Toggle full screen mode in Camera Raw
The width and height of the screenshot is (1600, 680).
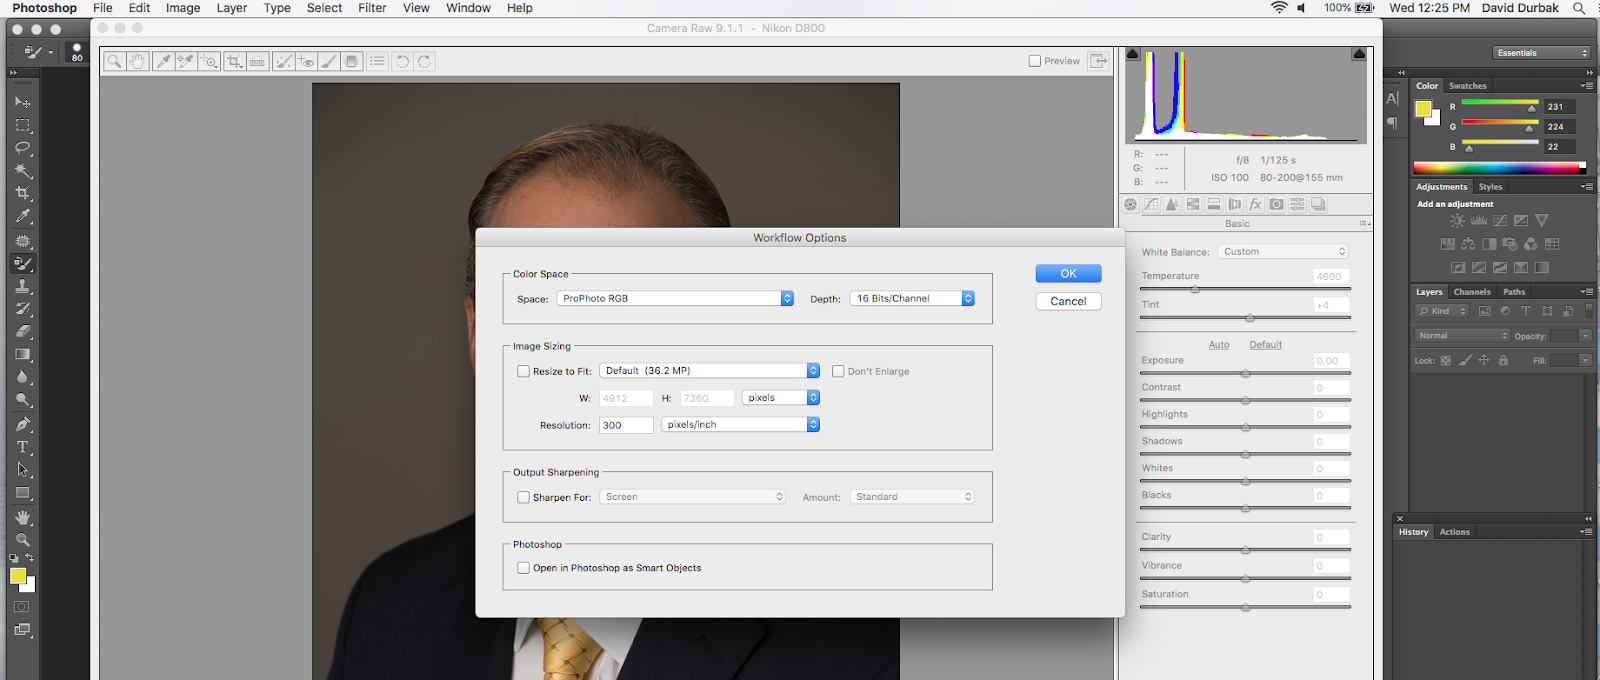tap(1098, 61)
